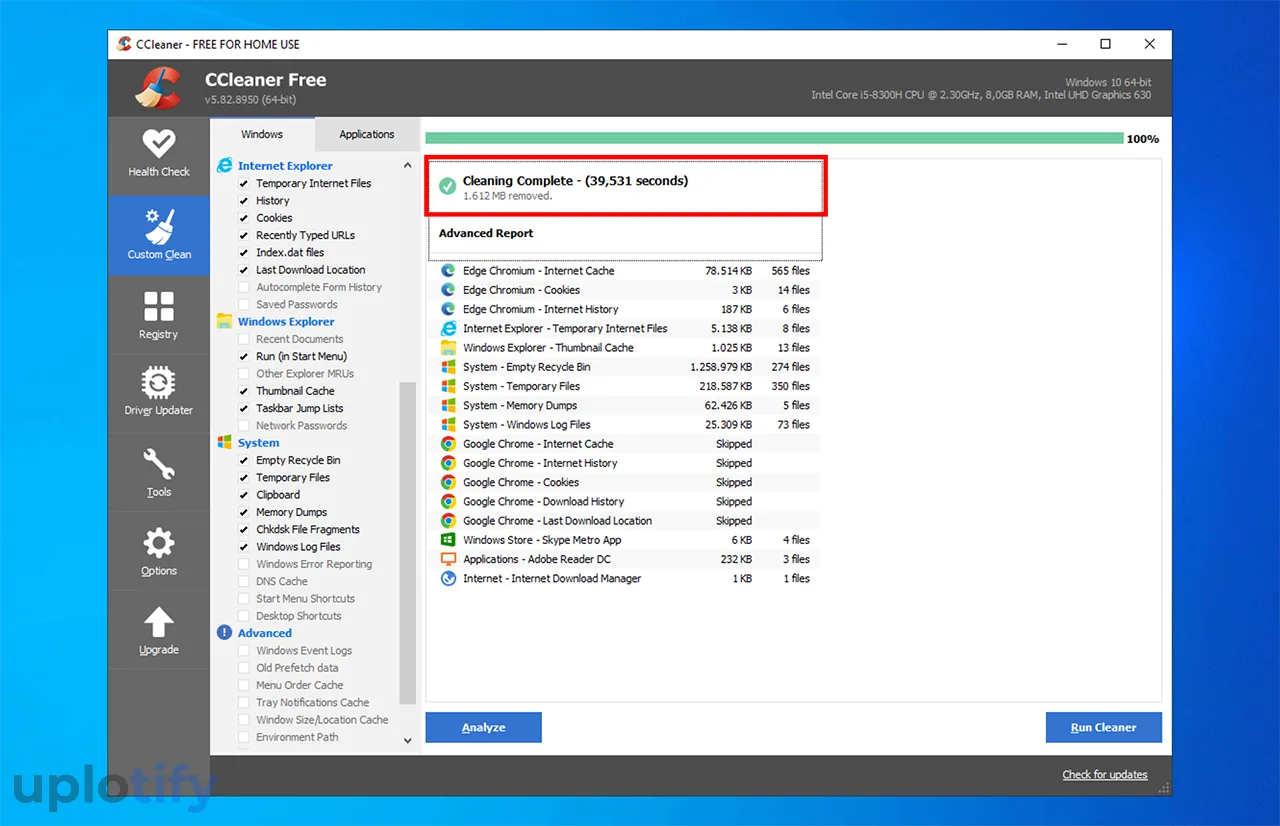Uncheck the Taskbar Jump Lists checkbox
The image size is (1280, 826).
[x=244, y=409]
